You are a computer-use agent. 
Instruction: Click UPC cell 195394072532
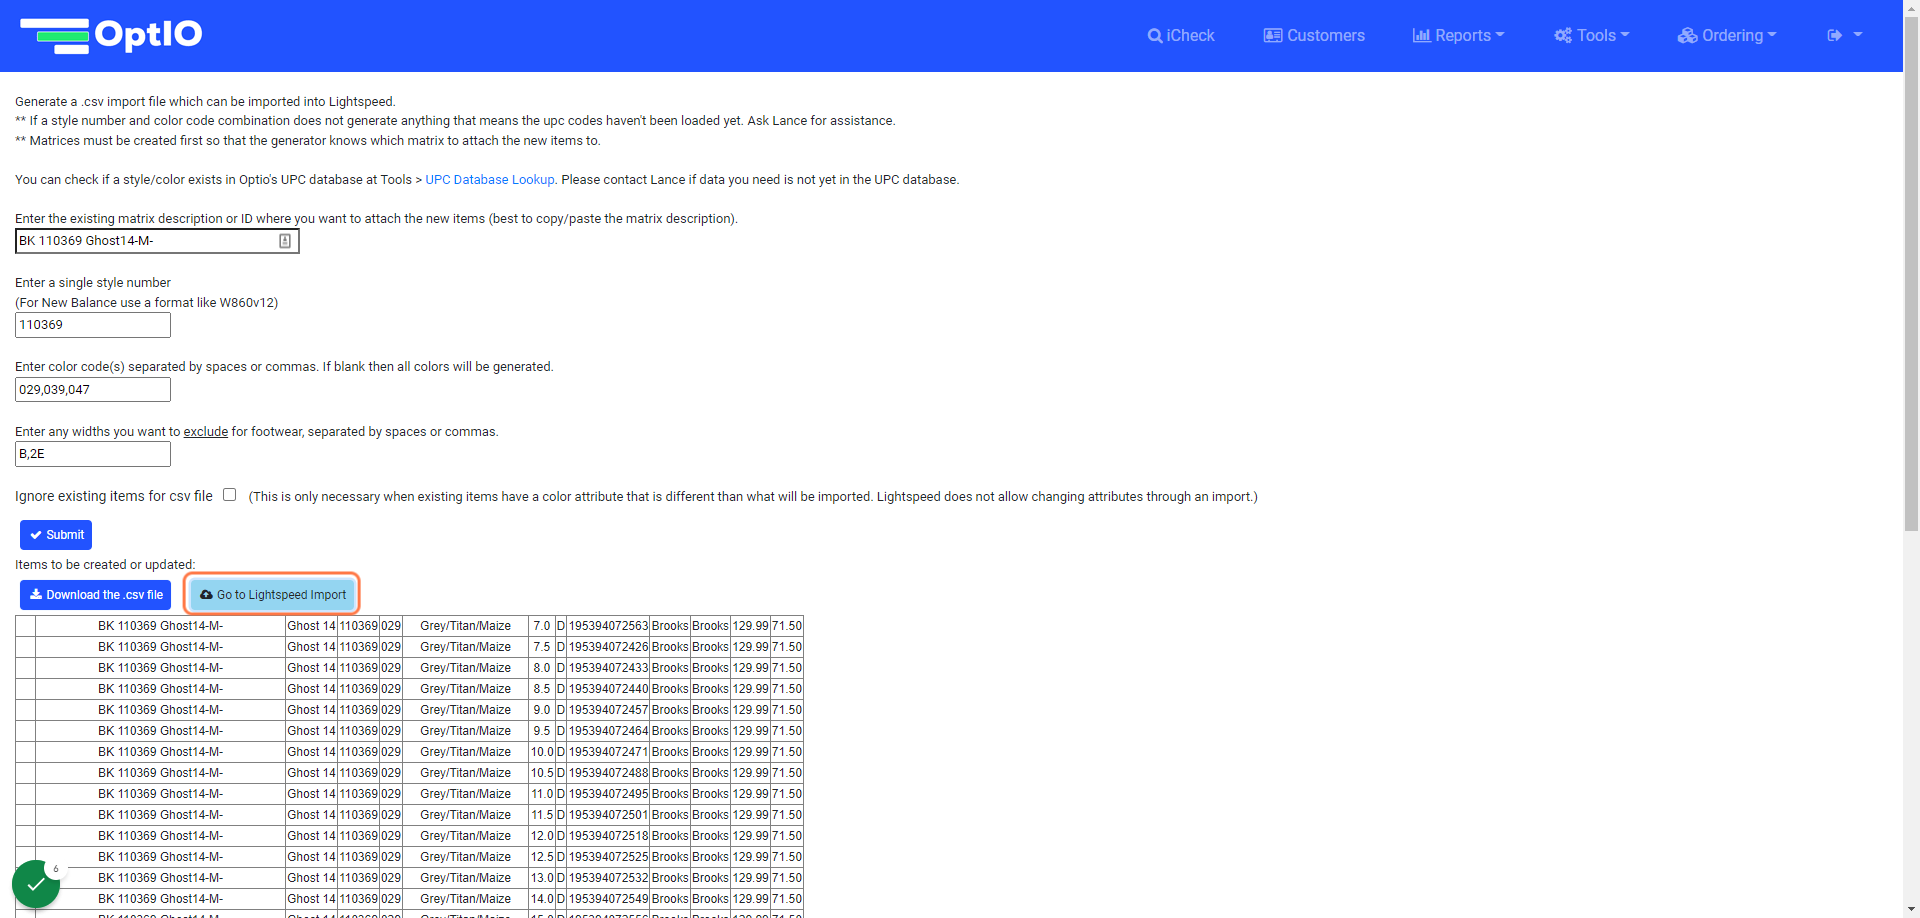click(x=608, y=878)
